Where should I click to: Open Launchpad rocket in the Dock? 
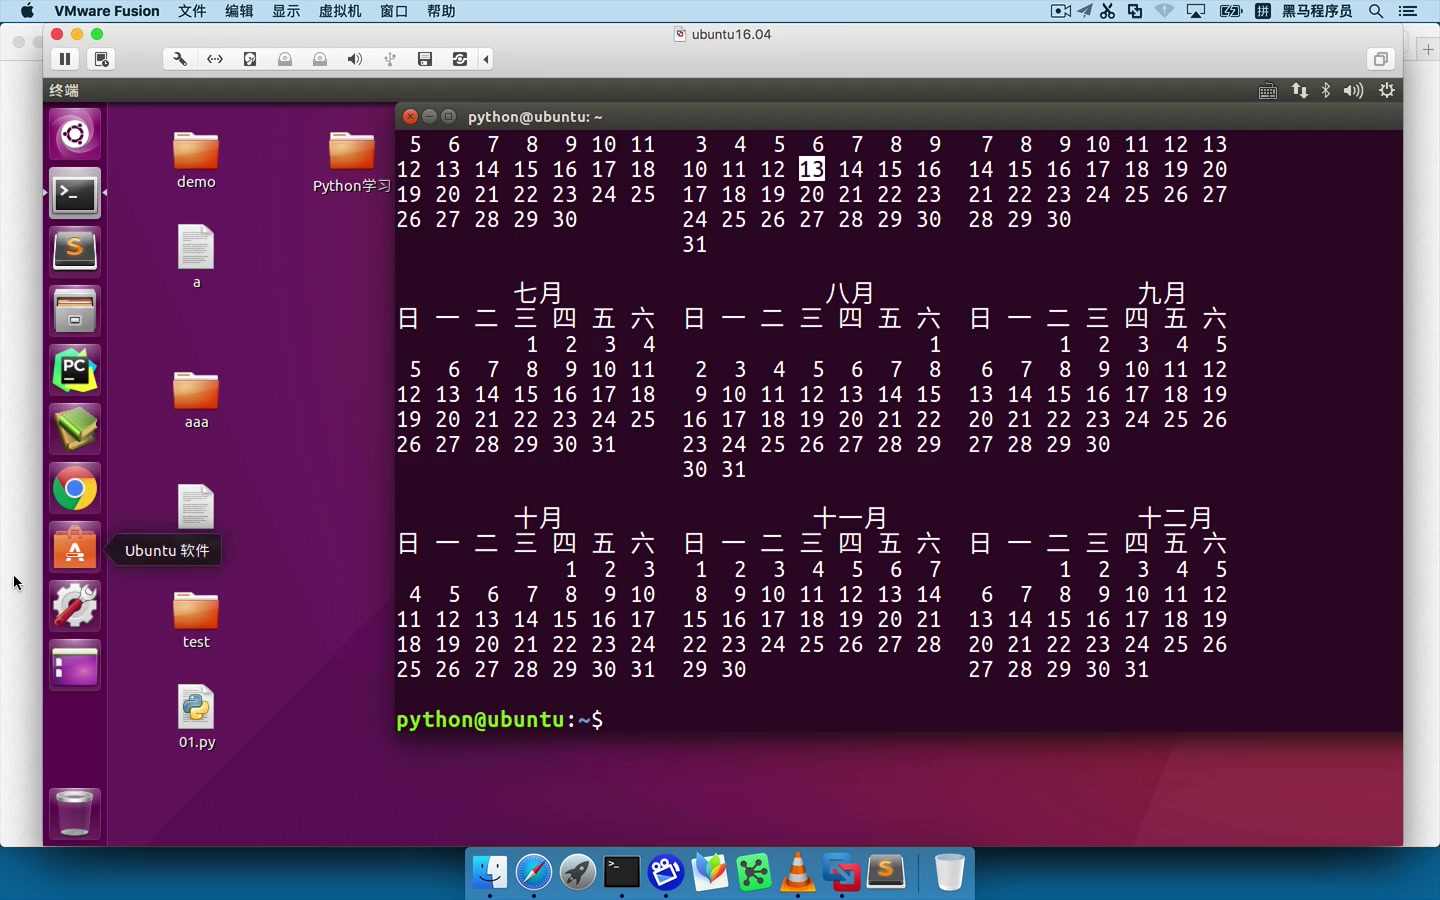point(578,873)
